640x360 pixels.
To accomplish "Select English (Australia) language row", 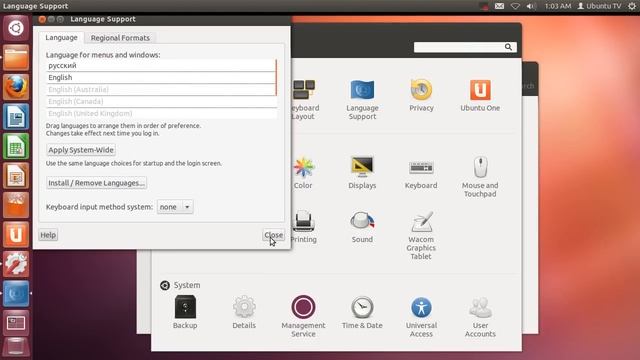I will pos(161,89).
